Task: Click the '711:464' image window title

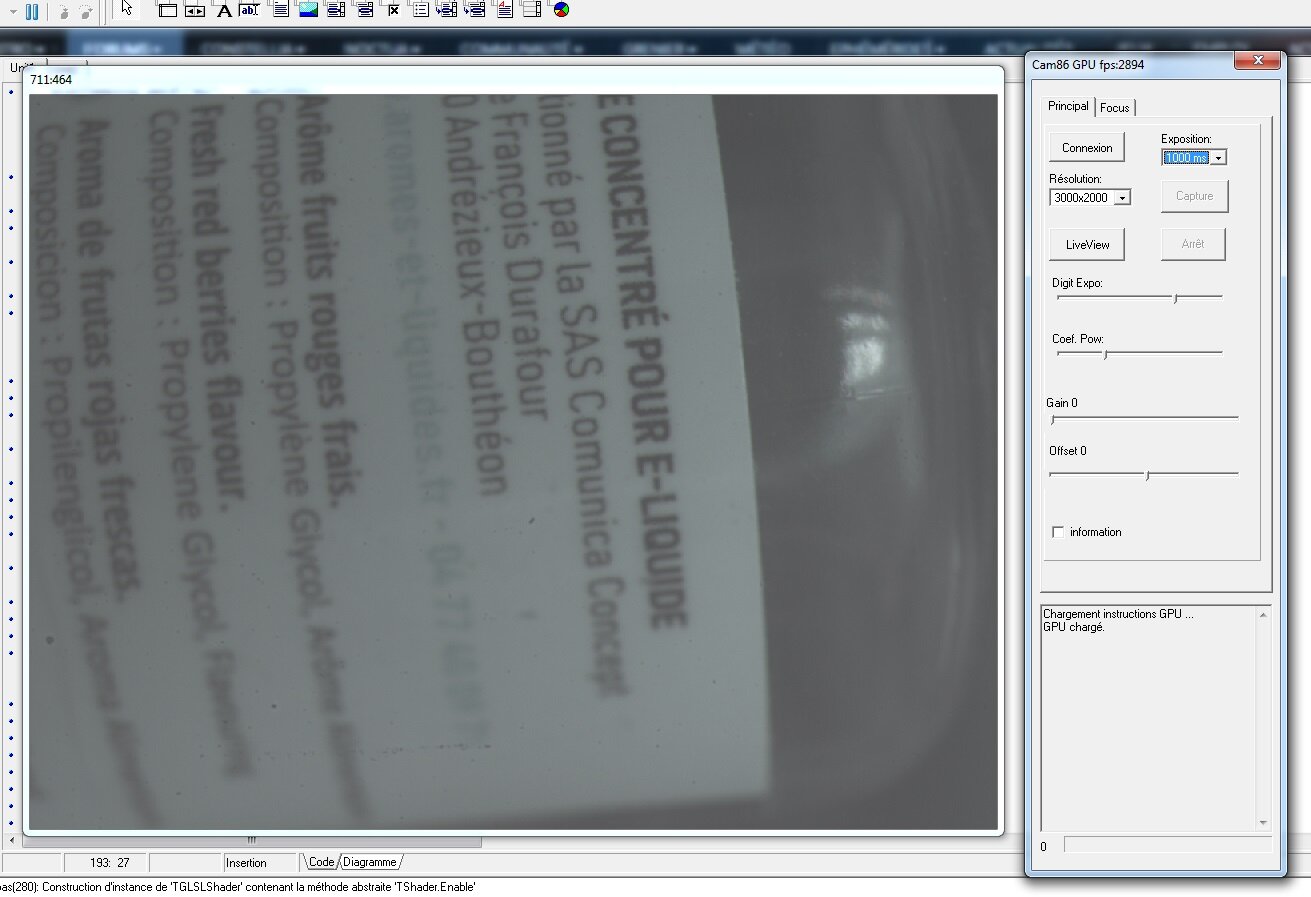Action: (50, 79)
